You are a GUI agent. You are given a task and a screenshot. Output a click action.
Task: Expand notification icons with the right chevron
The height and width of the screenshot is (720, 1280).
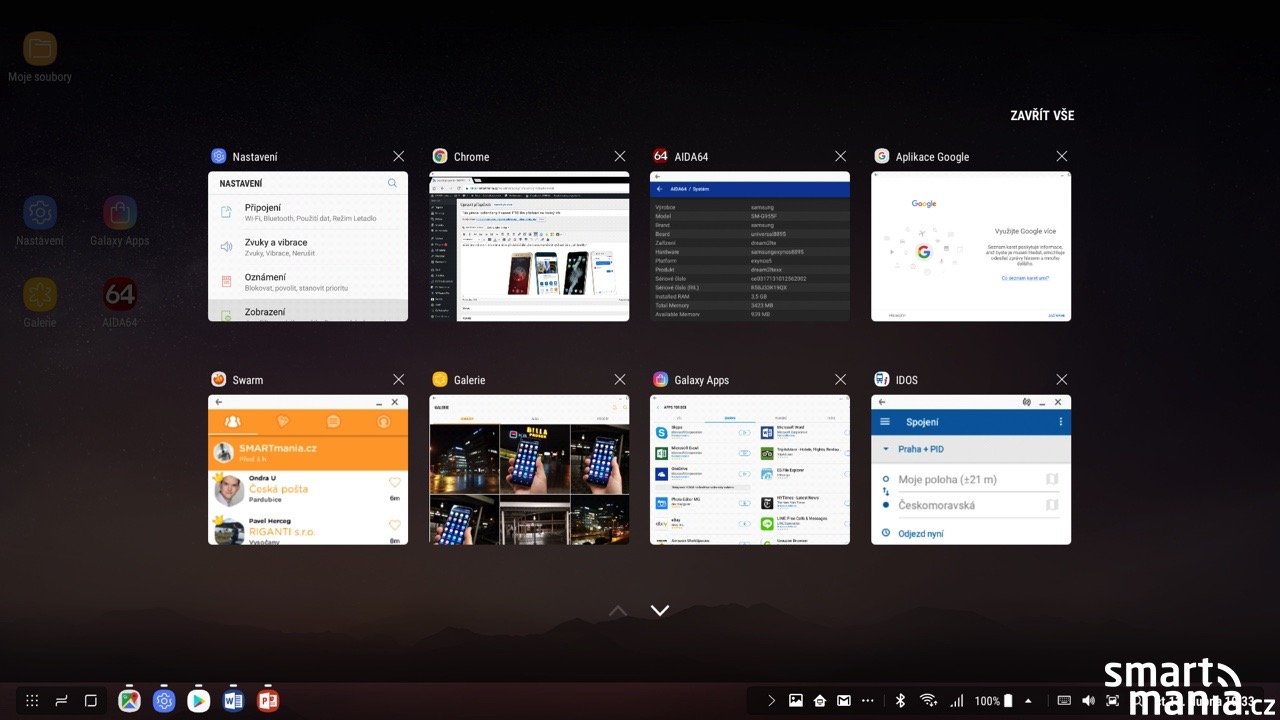[x=771, y=701]
